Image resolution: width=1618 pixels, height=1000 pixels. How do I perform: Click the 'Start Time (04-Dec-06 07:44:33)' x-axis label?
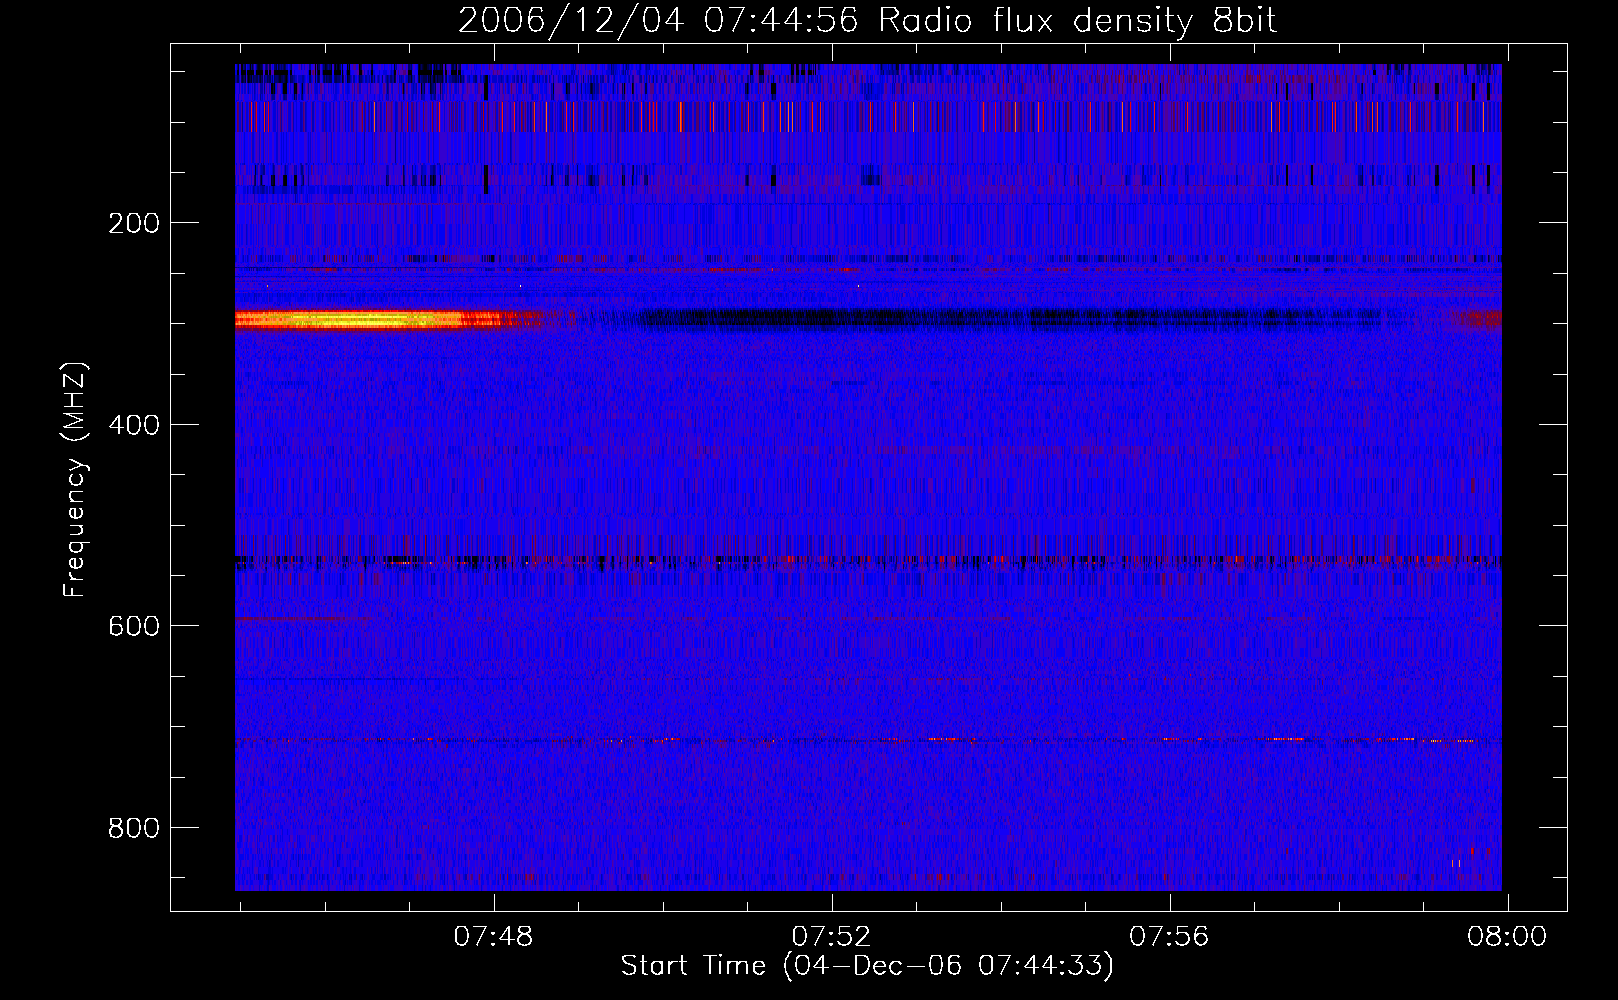[867, 966]
